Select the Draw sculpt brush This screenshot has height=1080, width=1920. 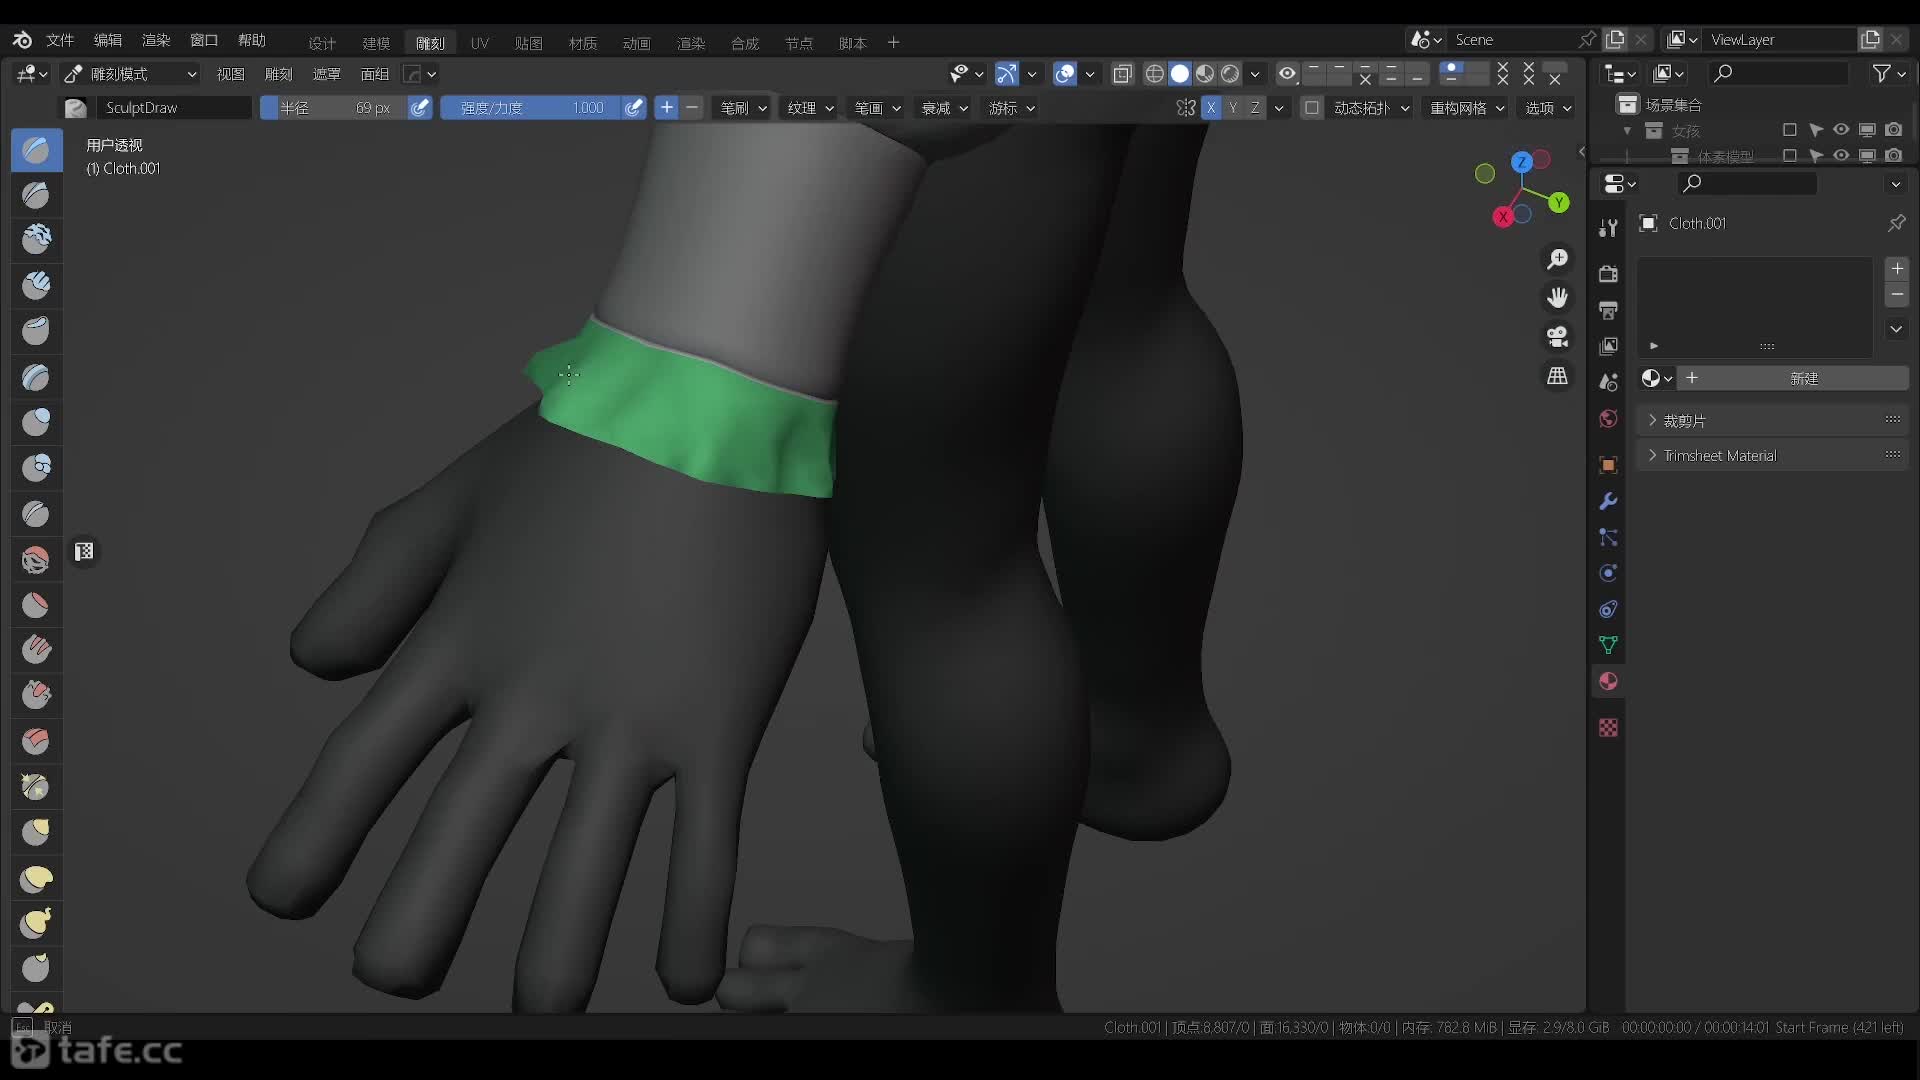[x=36, y=151]
